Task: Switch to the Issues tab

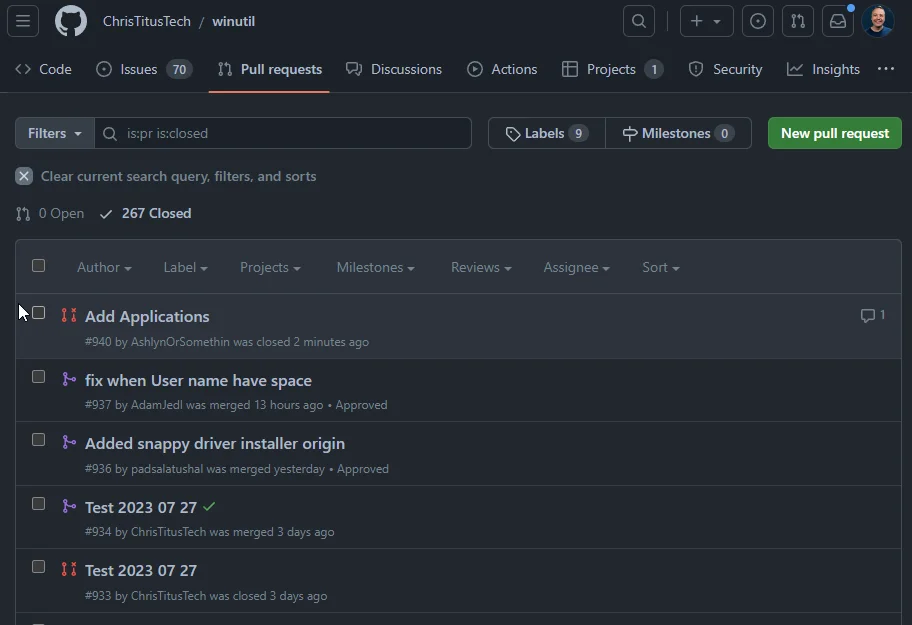Action: [x=144, y=69]
